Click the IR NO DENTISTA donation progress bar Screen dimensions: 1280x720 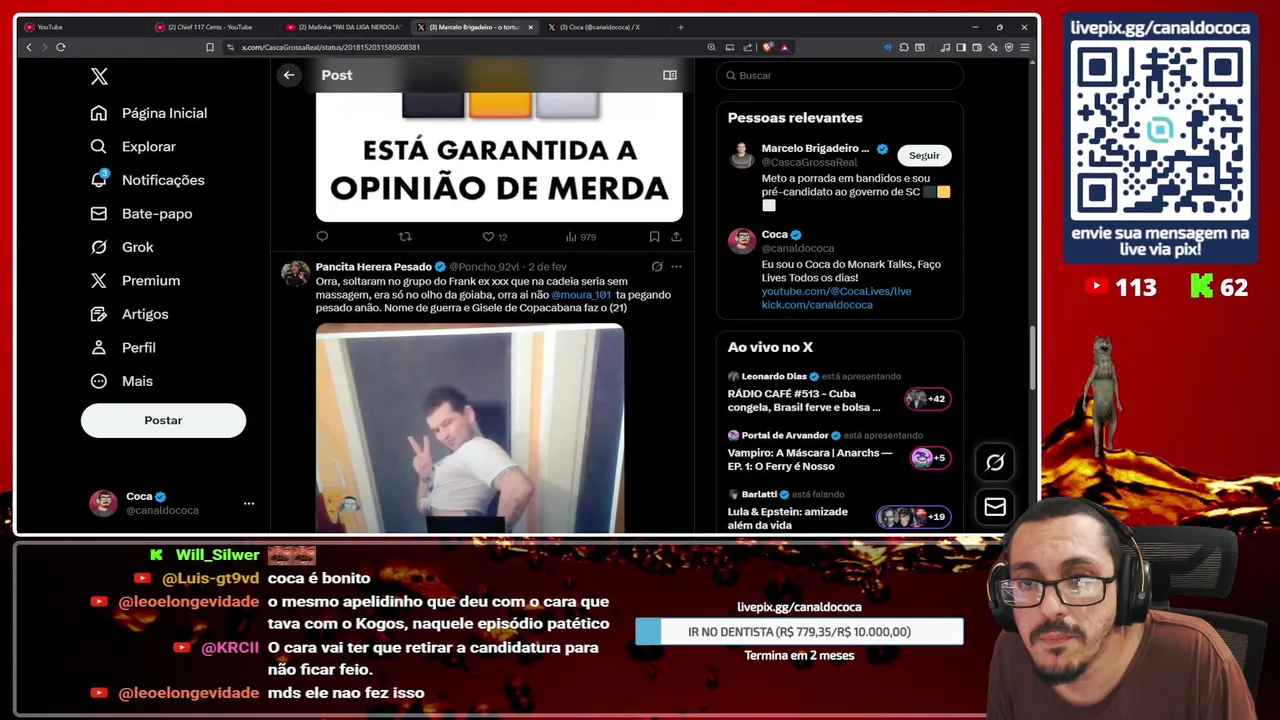(x=799, y=632)
